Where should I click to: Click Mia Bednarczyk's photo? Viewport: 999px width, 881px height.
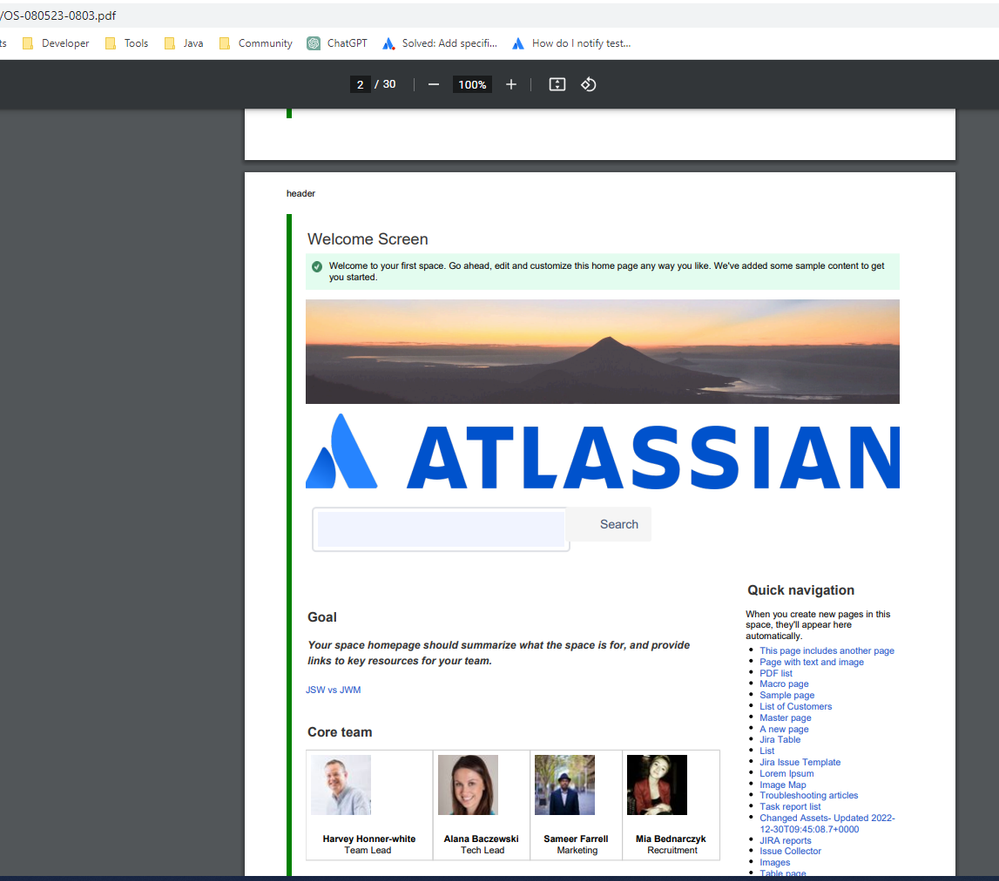pos(657,785)
